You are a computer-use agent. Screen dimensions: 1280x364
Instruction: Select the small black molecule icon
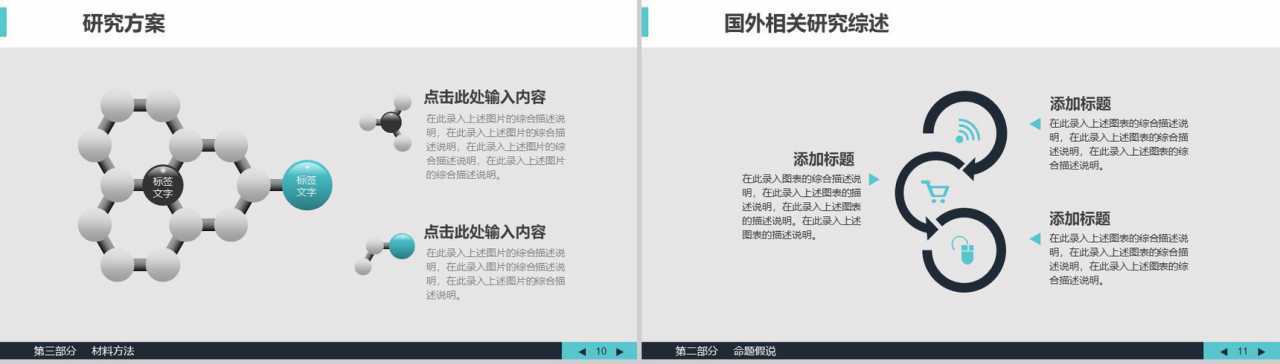(387, 122)
